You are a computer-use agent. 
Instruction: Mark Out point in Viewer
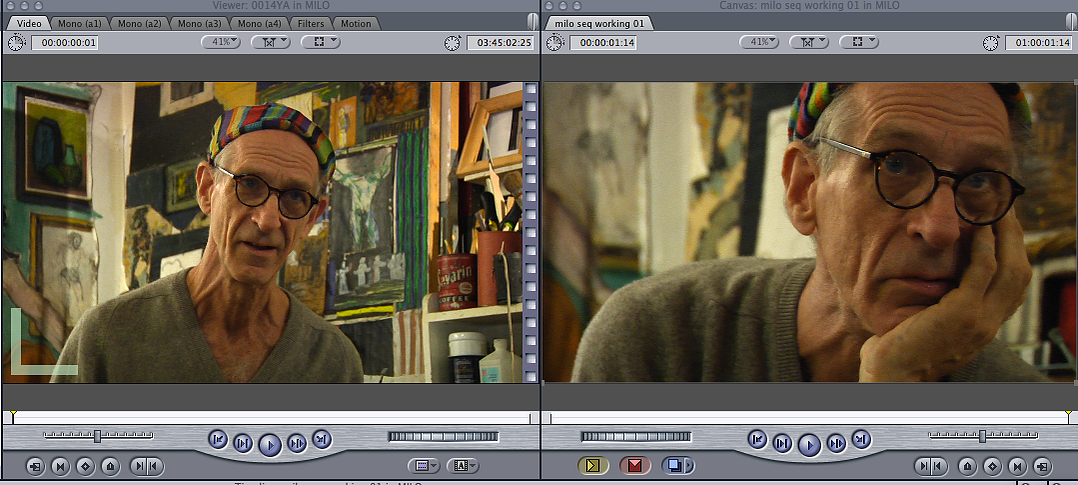155,466
